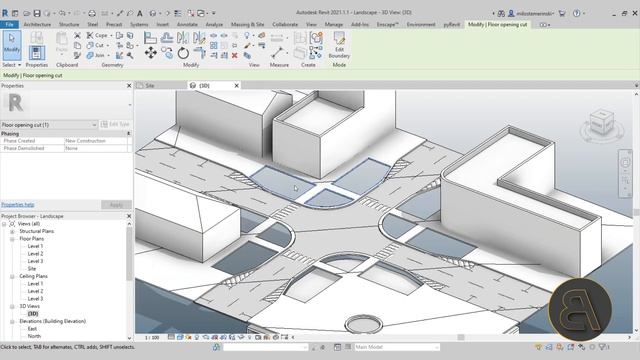Toggle the Properties palette button in ribbon
This screenshot has width=640, height=360.
coord(36,53)
